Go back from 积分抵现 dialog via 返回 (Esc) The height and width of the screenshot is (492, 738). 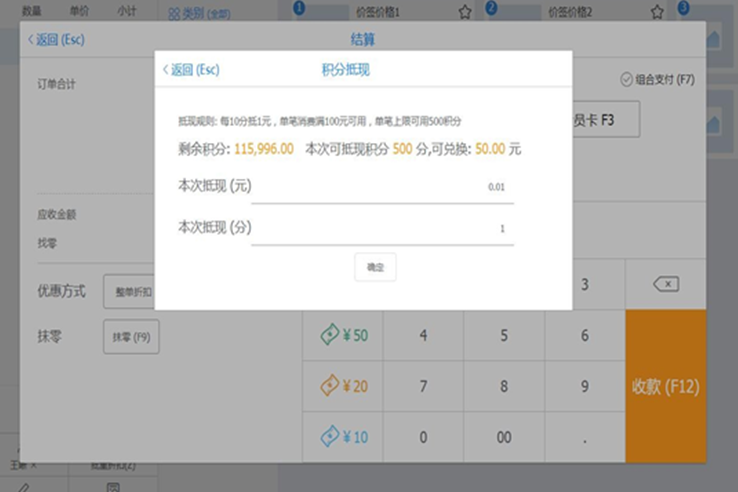(191, 70)
